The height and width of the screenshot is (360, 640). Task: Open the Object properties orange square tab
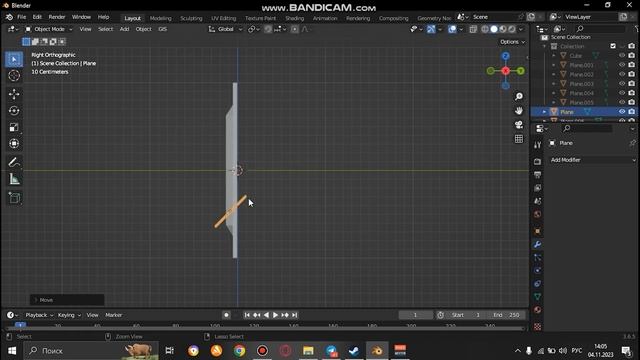point(538,231)
